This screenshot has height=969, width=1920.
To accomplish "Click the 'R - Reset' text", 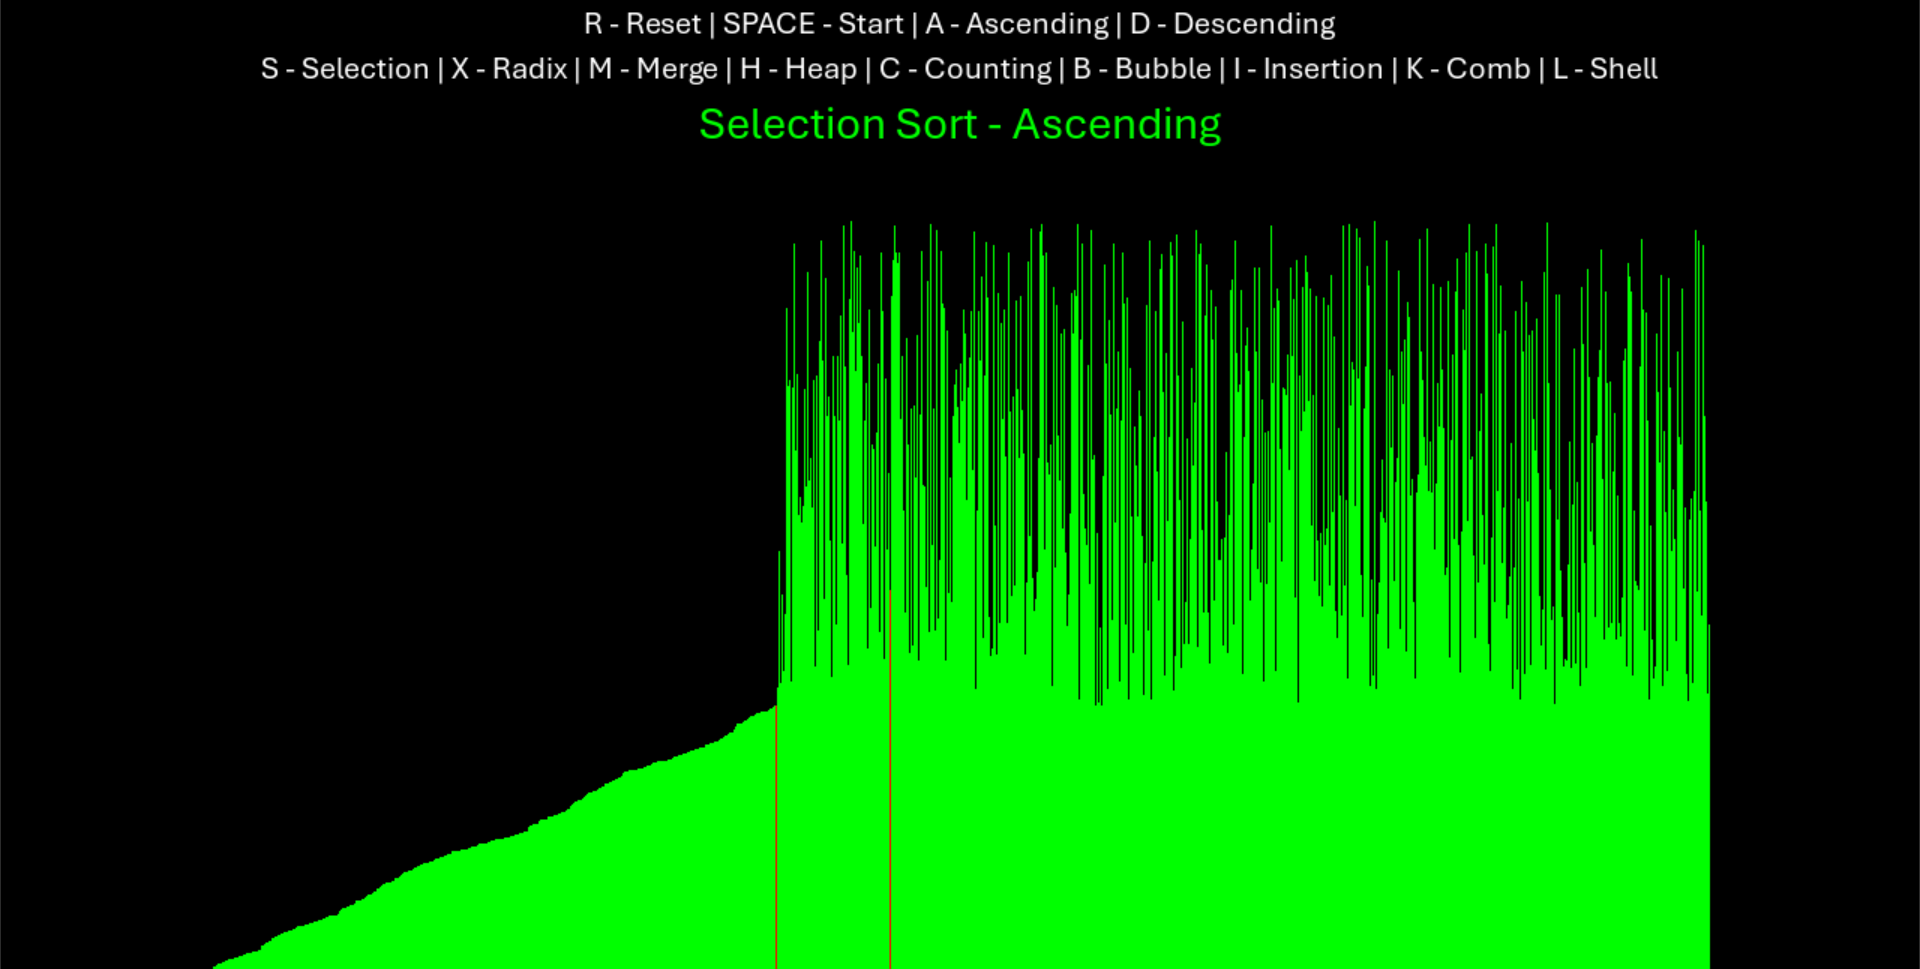I will (x=642, y=24).
